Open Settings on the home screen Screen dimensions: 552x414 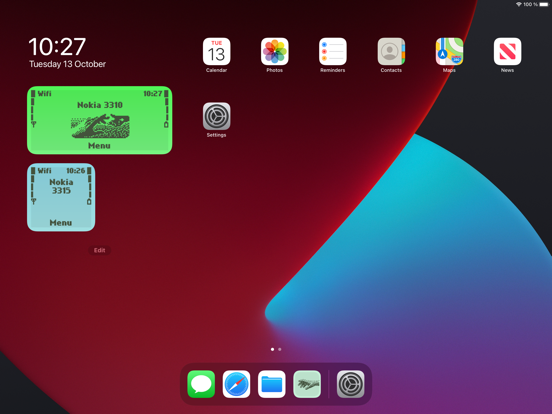(x=217, y=116)
